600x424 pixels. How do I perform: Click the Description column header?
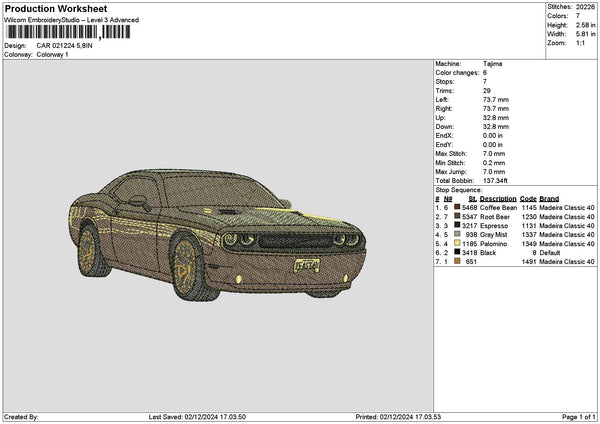[x=498, y=198]
